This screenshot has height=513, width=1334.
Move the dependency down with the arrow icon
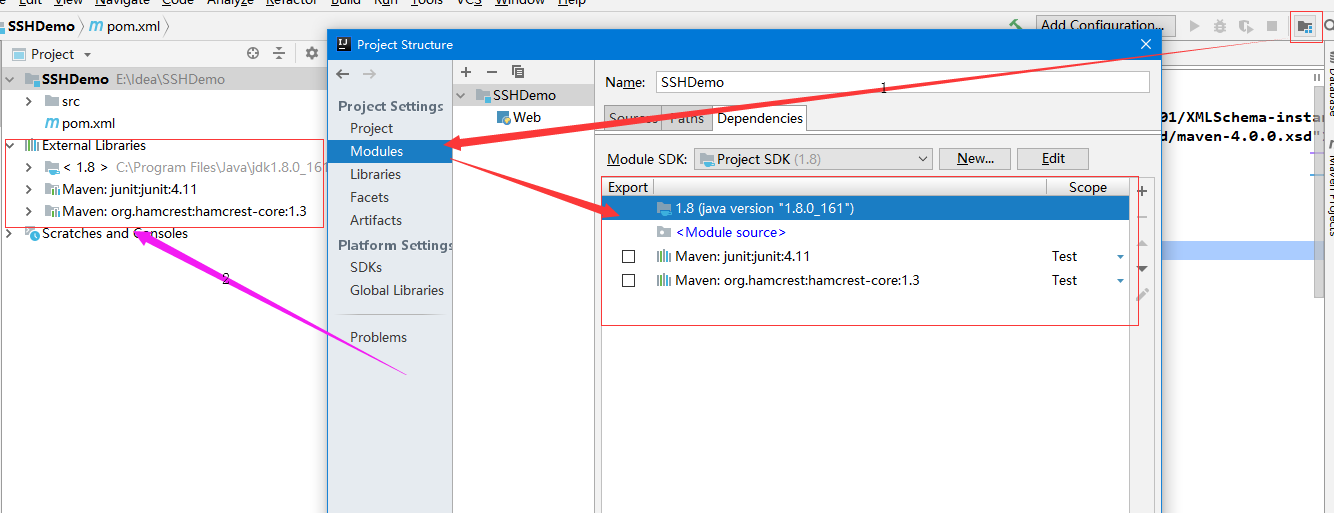click(1142, 268)
